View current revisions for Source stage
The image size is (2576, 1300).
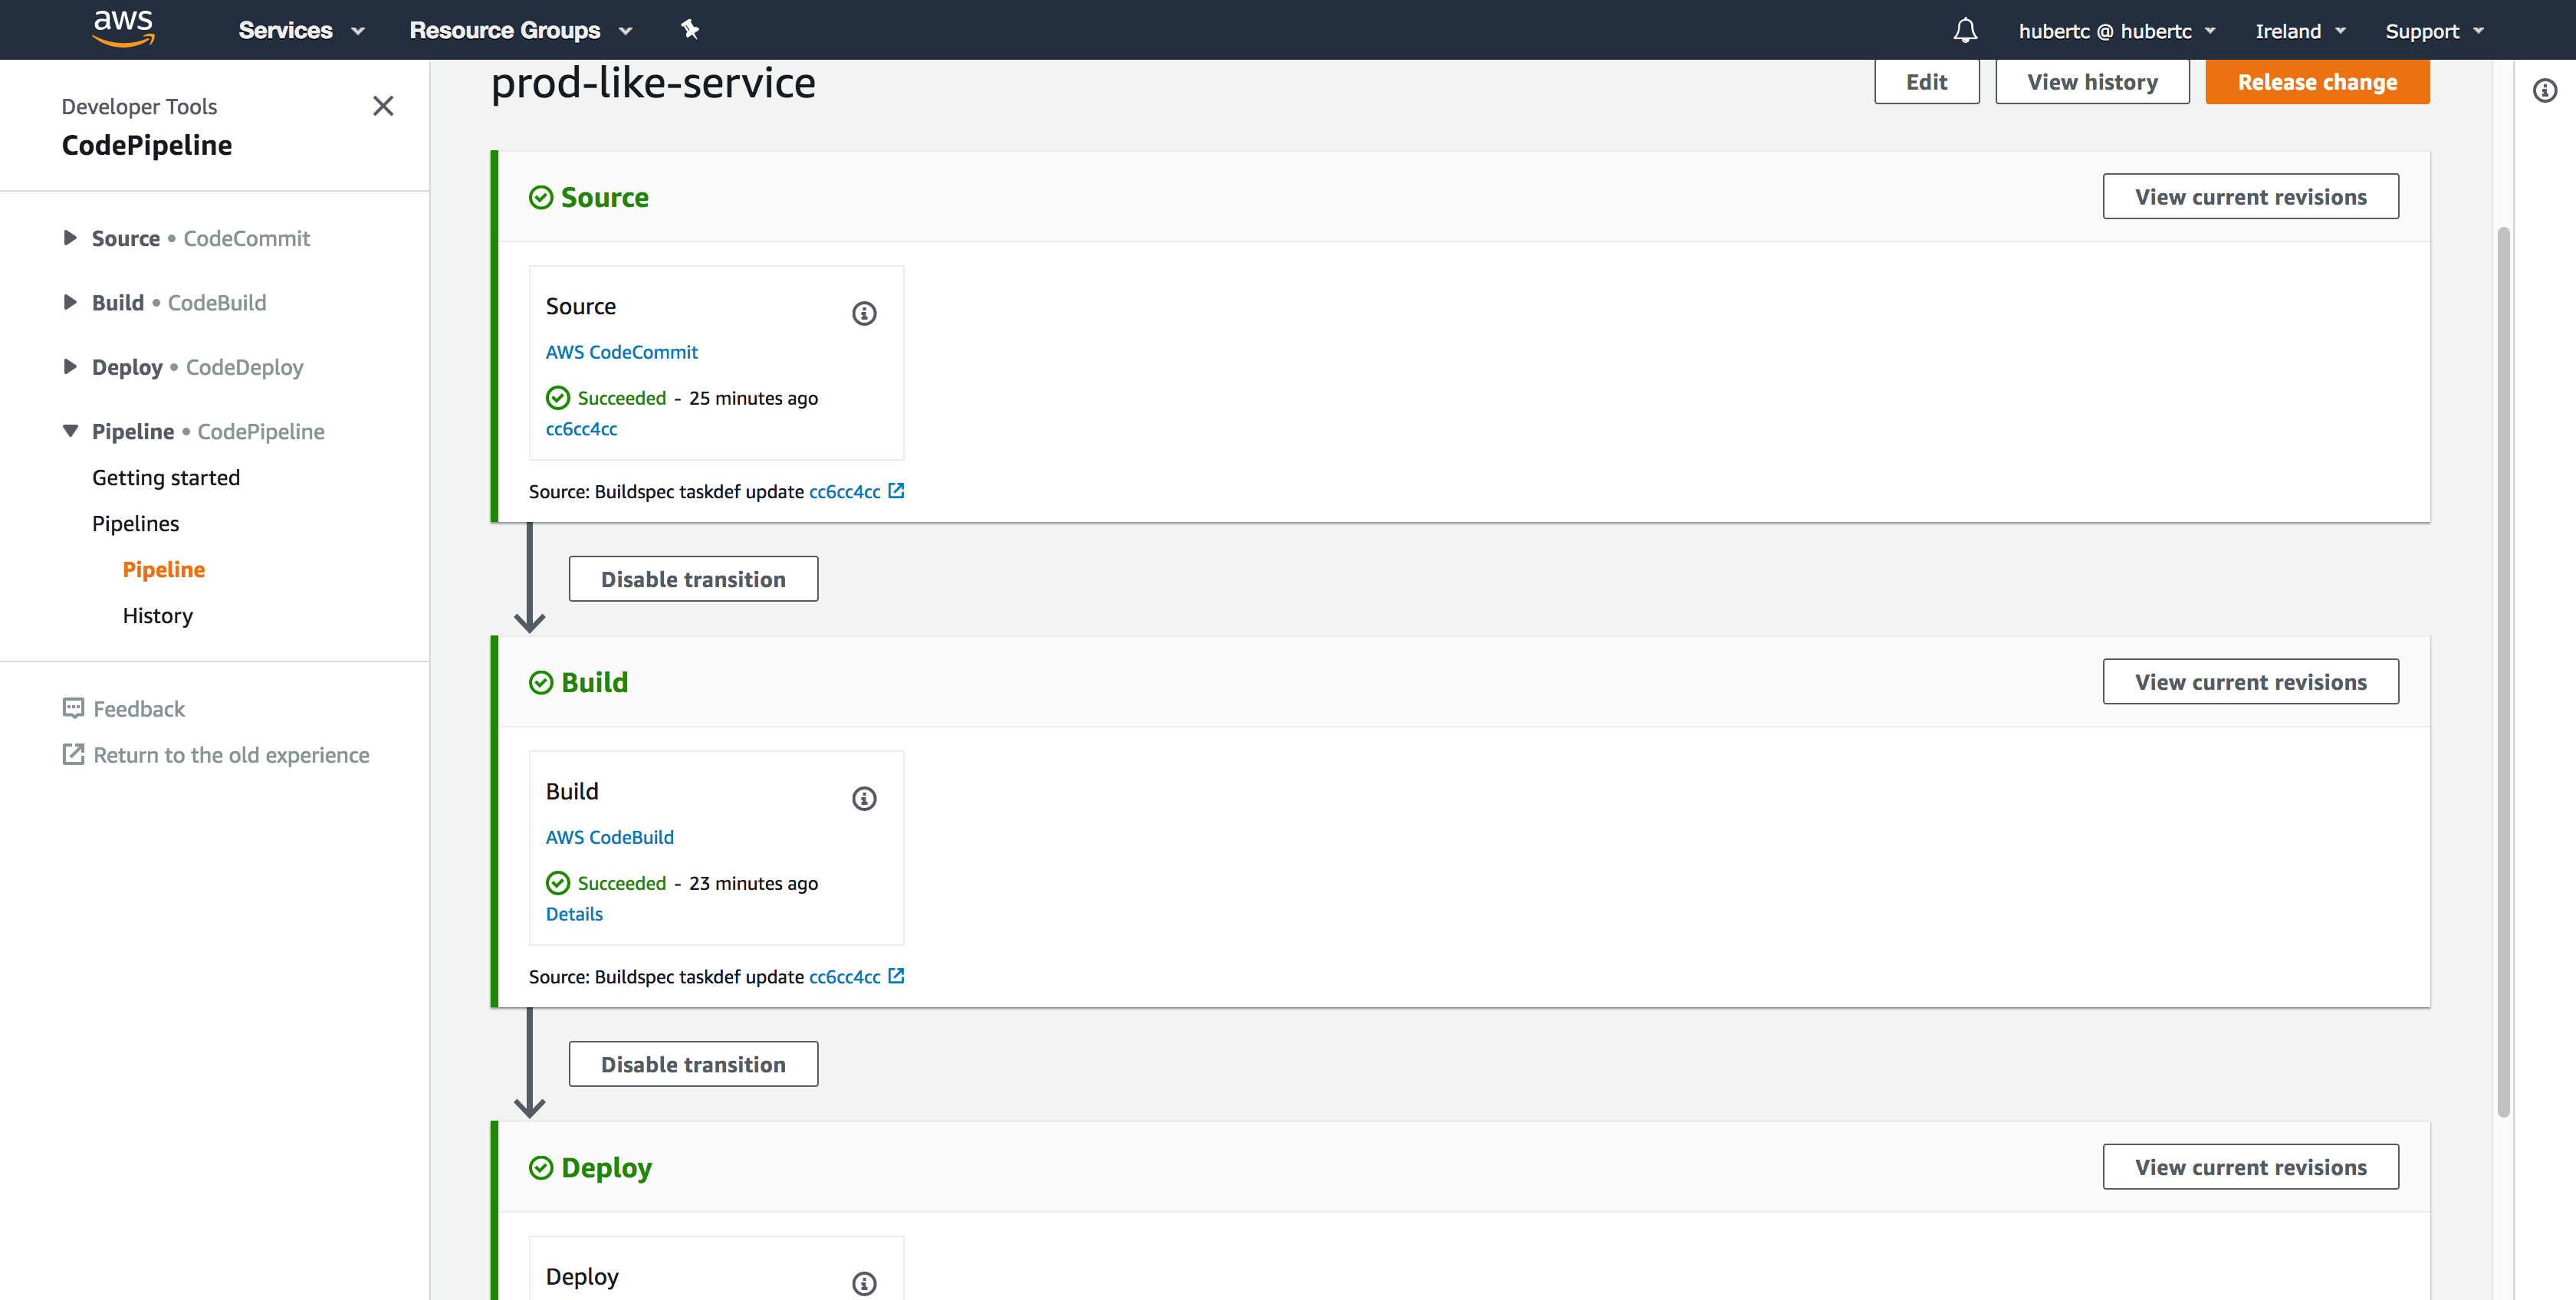tap(2250, 197)
